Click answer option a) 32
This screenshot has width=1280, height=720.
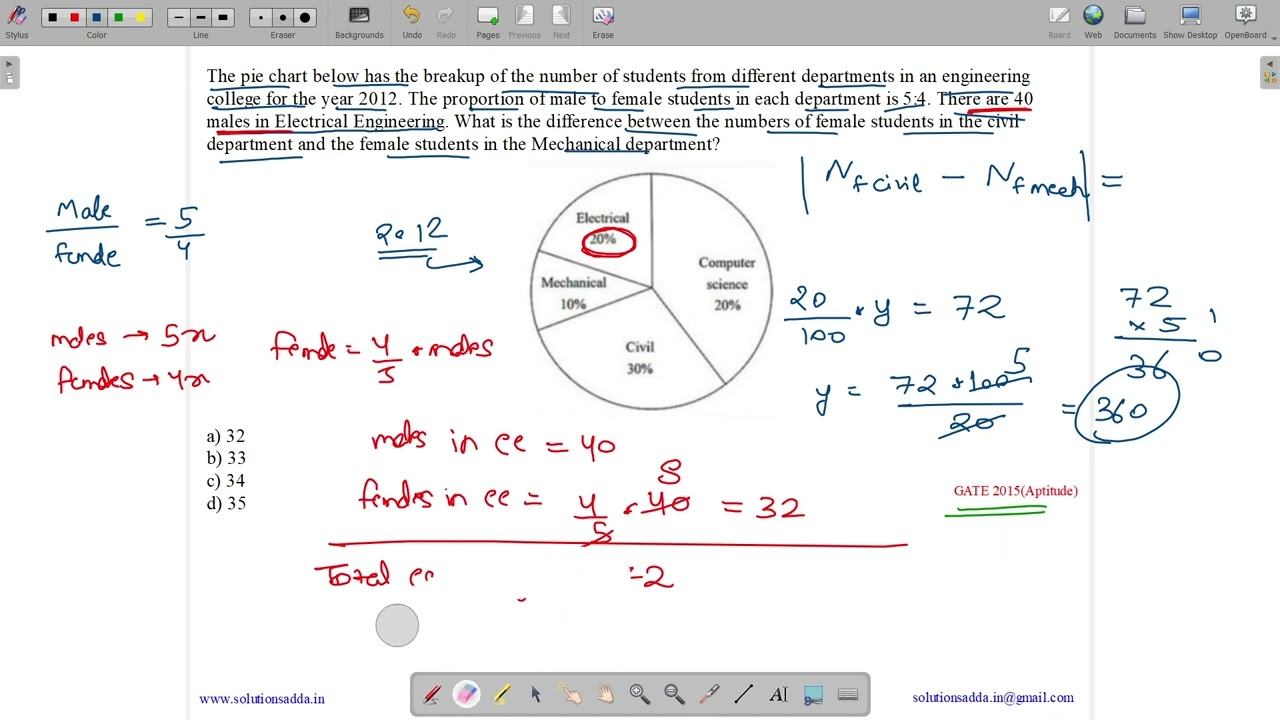tap(226, 436)
